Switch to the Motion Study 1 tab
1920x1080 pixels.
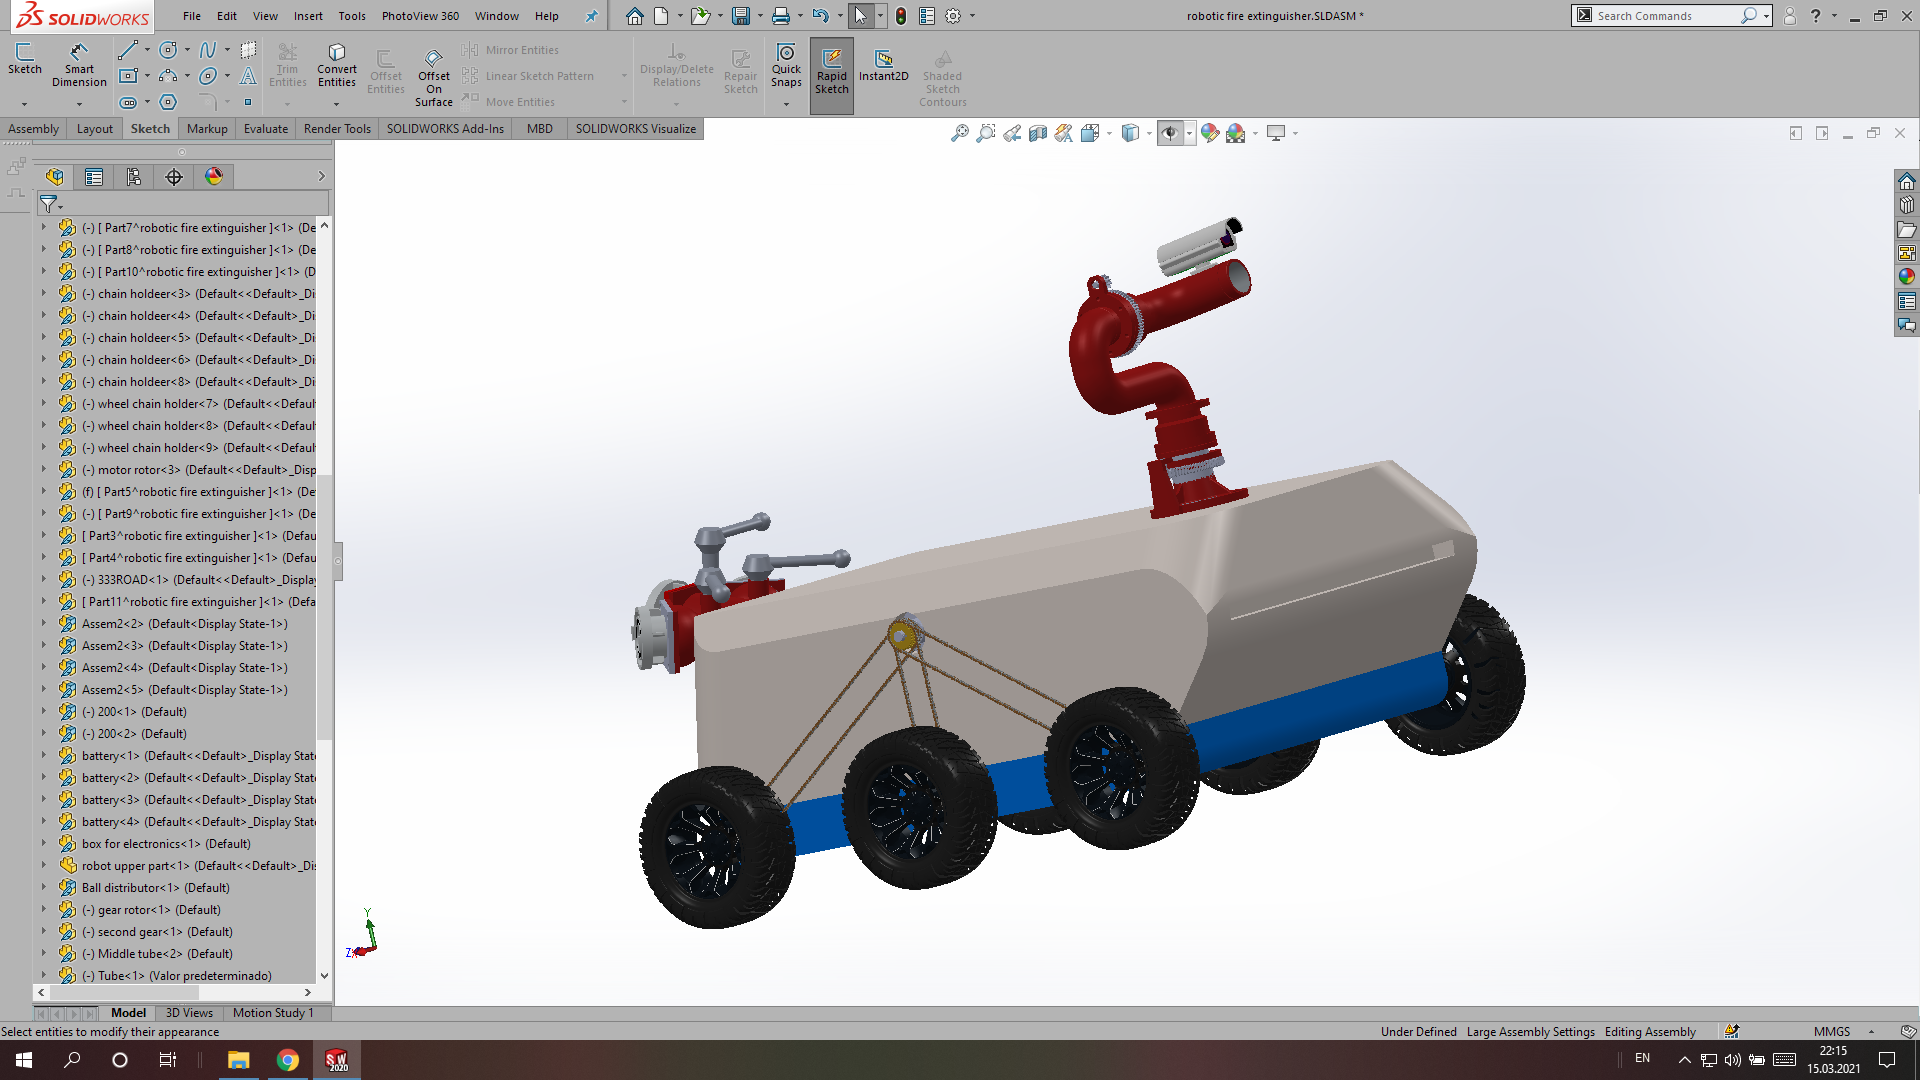(275, 1012)
